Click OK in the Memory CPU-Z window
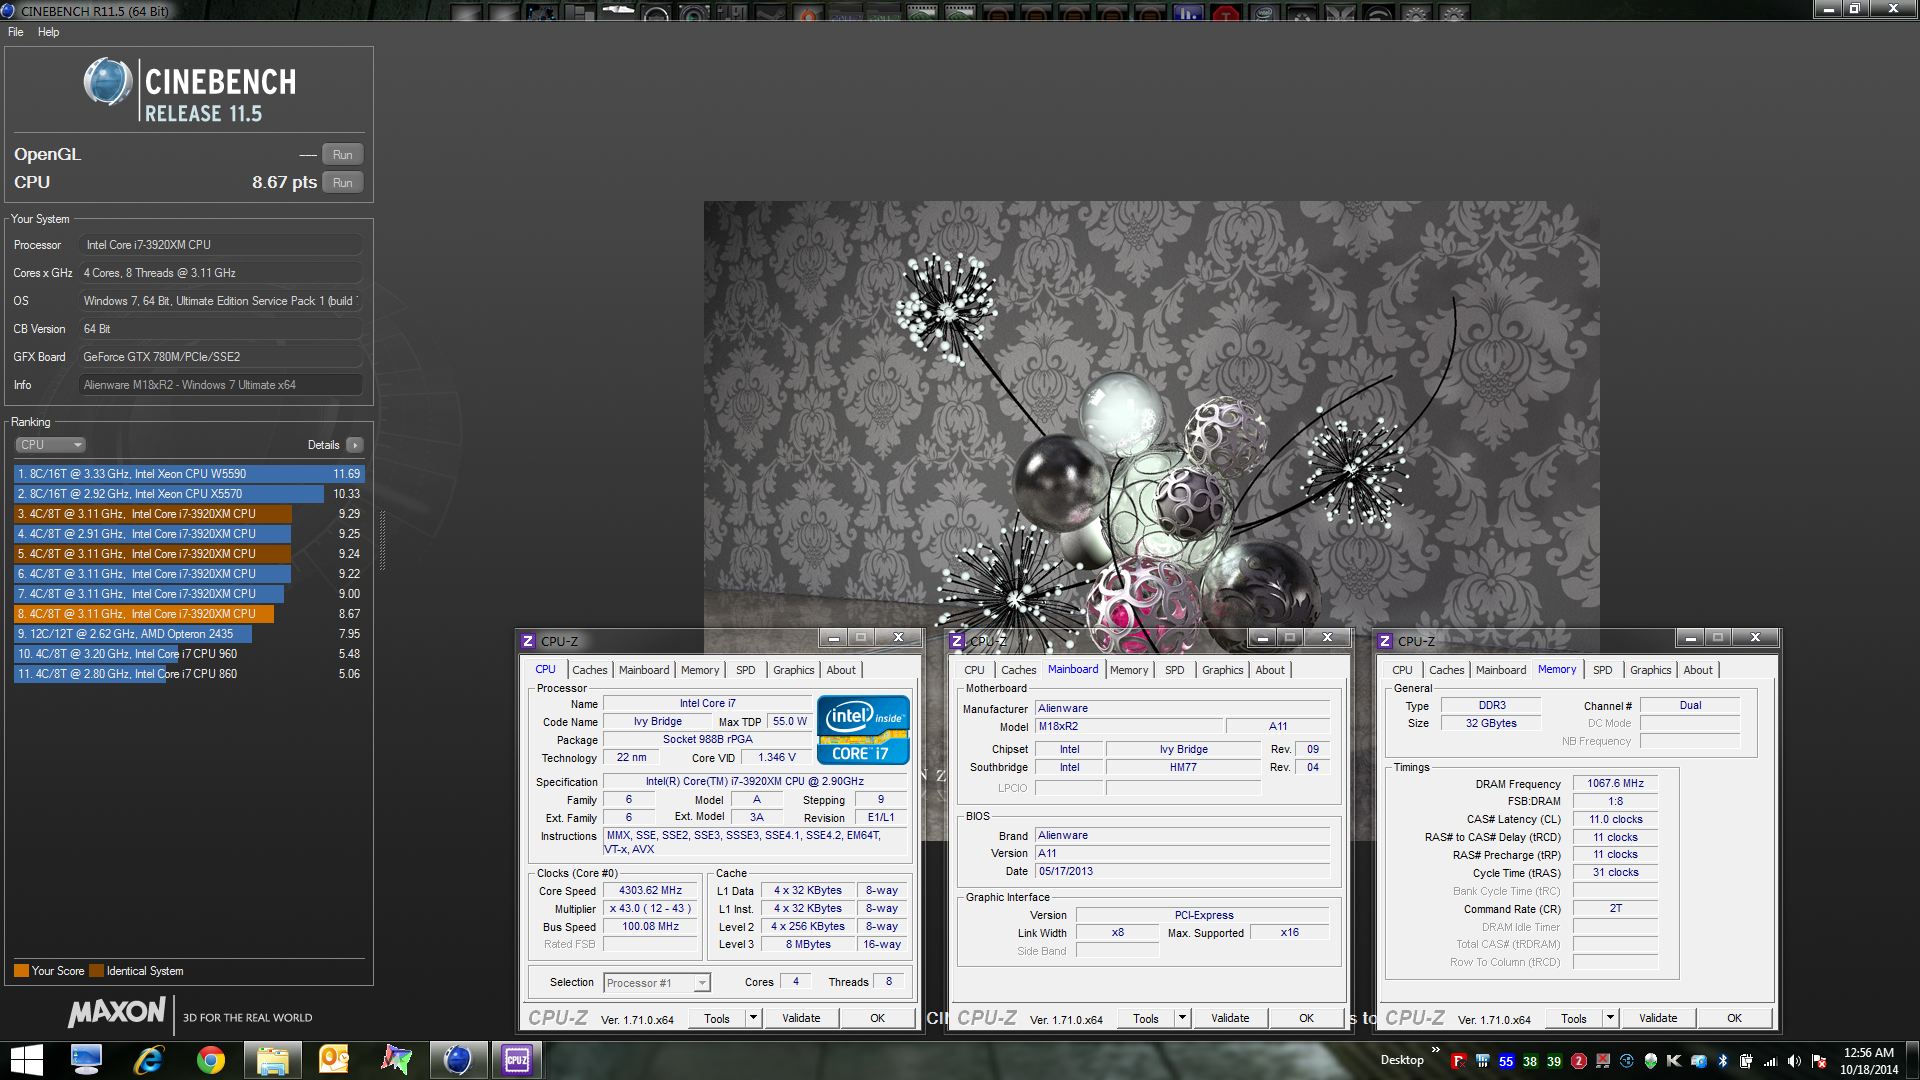1920x1080 pixels. (x=1734, y=1018)
